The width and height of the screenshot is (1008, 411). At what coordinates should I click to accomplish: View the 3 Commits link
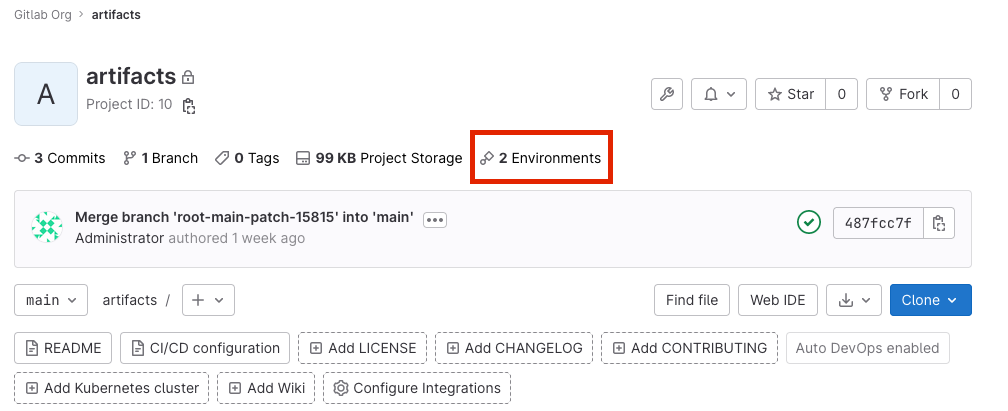pyautogui.click(x=60, y=158)
